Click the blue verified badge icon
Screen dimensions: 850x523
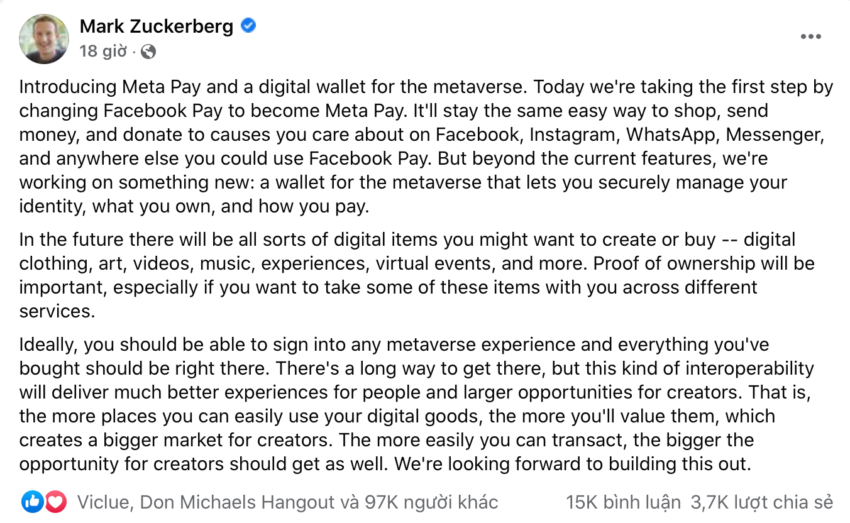[x=248, y=25]
